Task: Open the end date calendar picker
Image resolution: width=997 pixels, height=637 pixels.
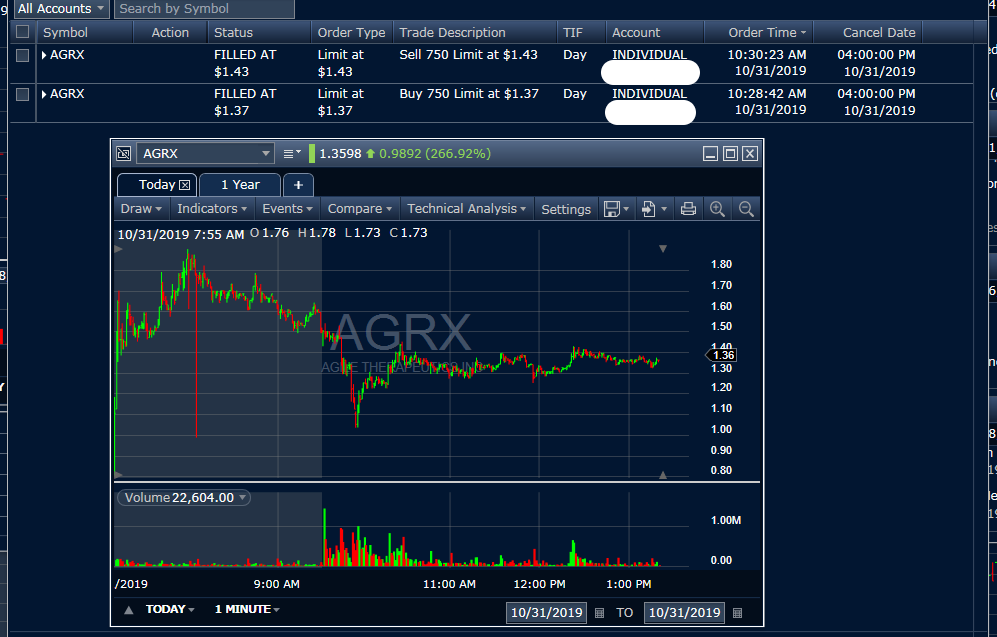Action: click(738, 613)
